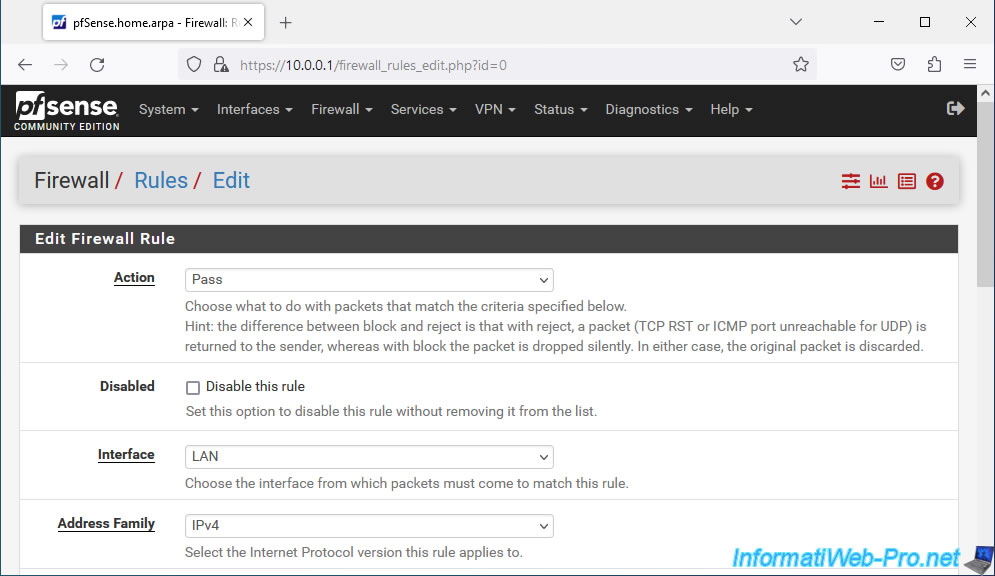This screenshot has height=576, width=995.
Task: Open the Action dropdown showing Pass
Action: click(369, 280)
